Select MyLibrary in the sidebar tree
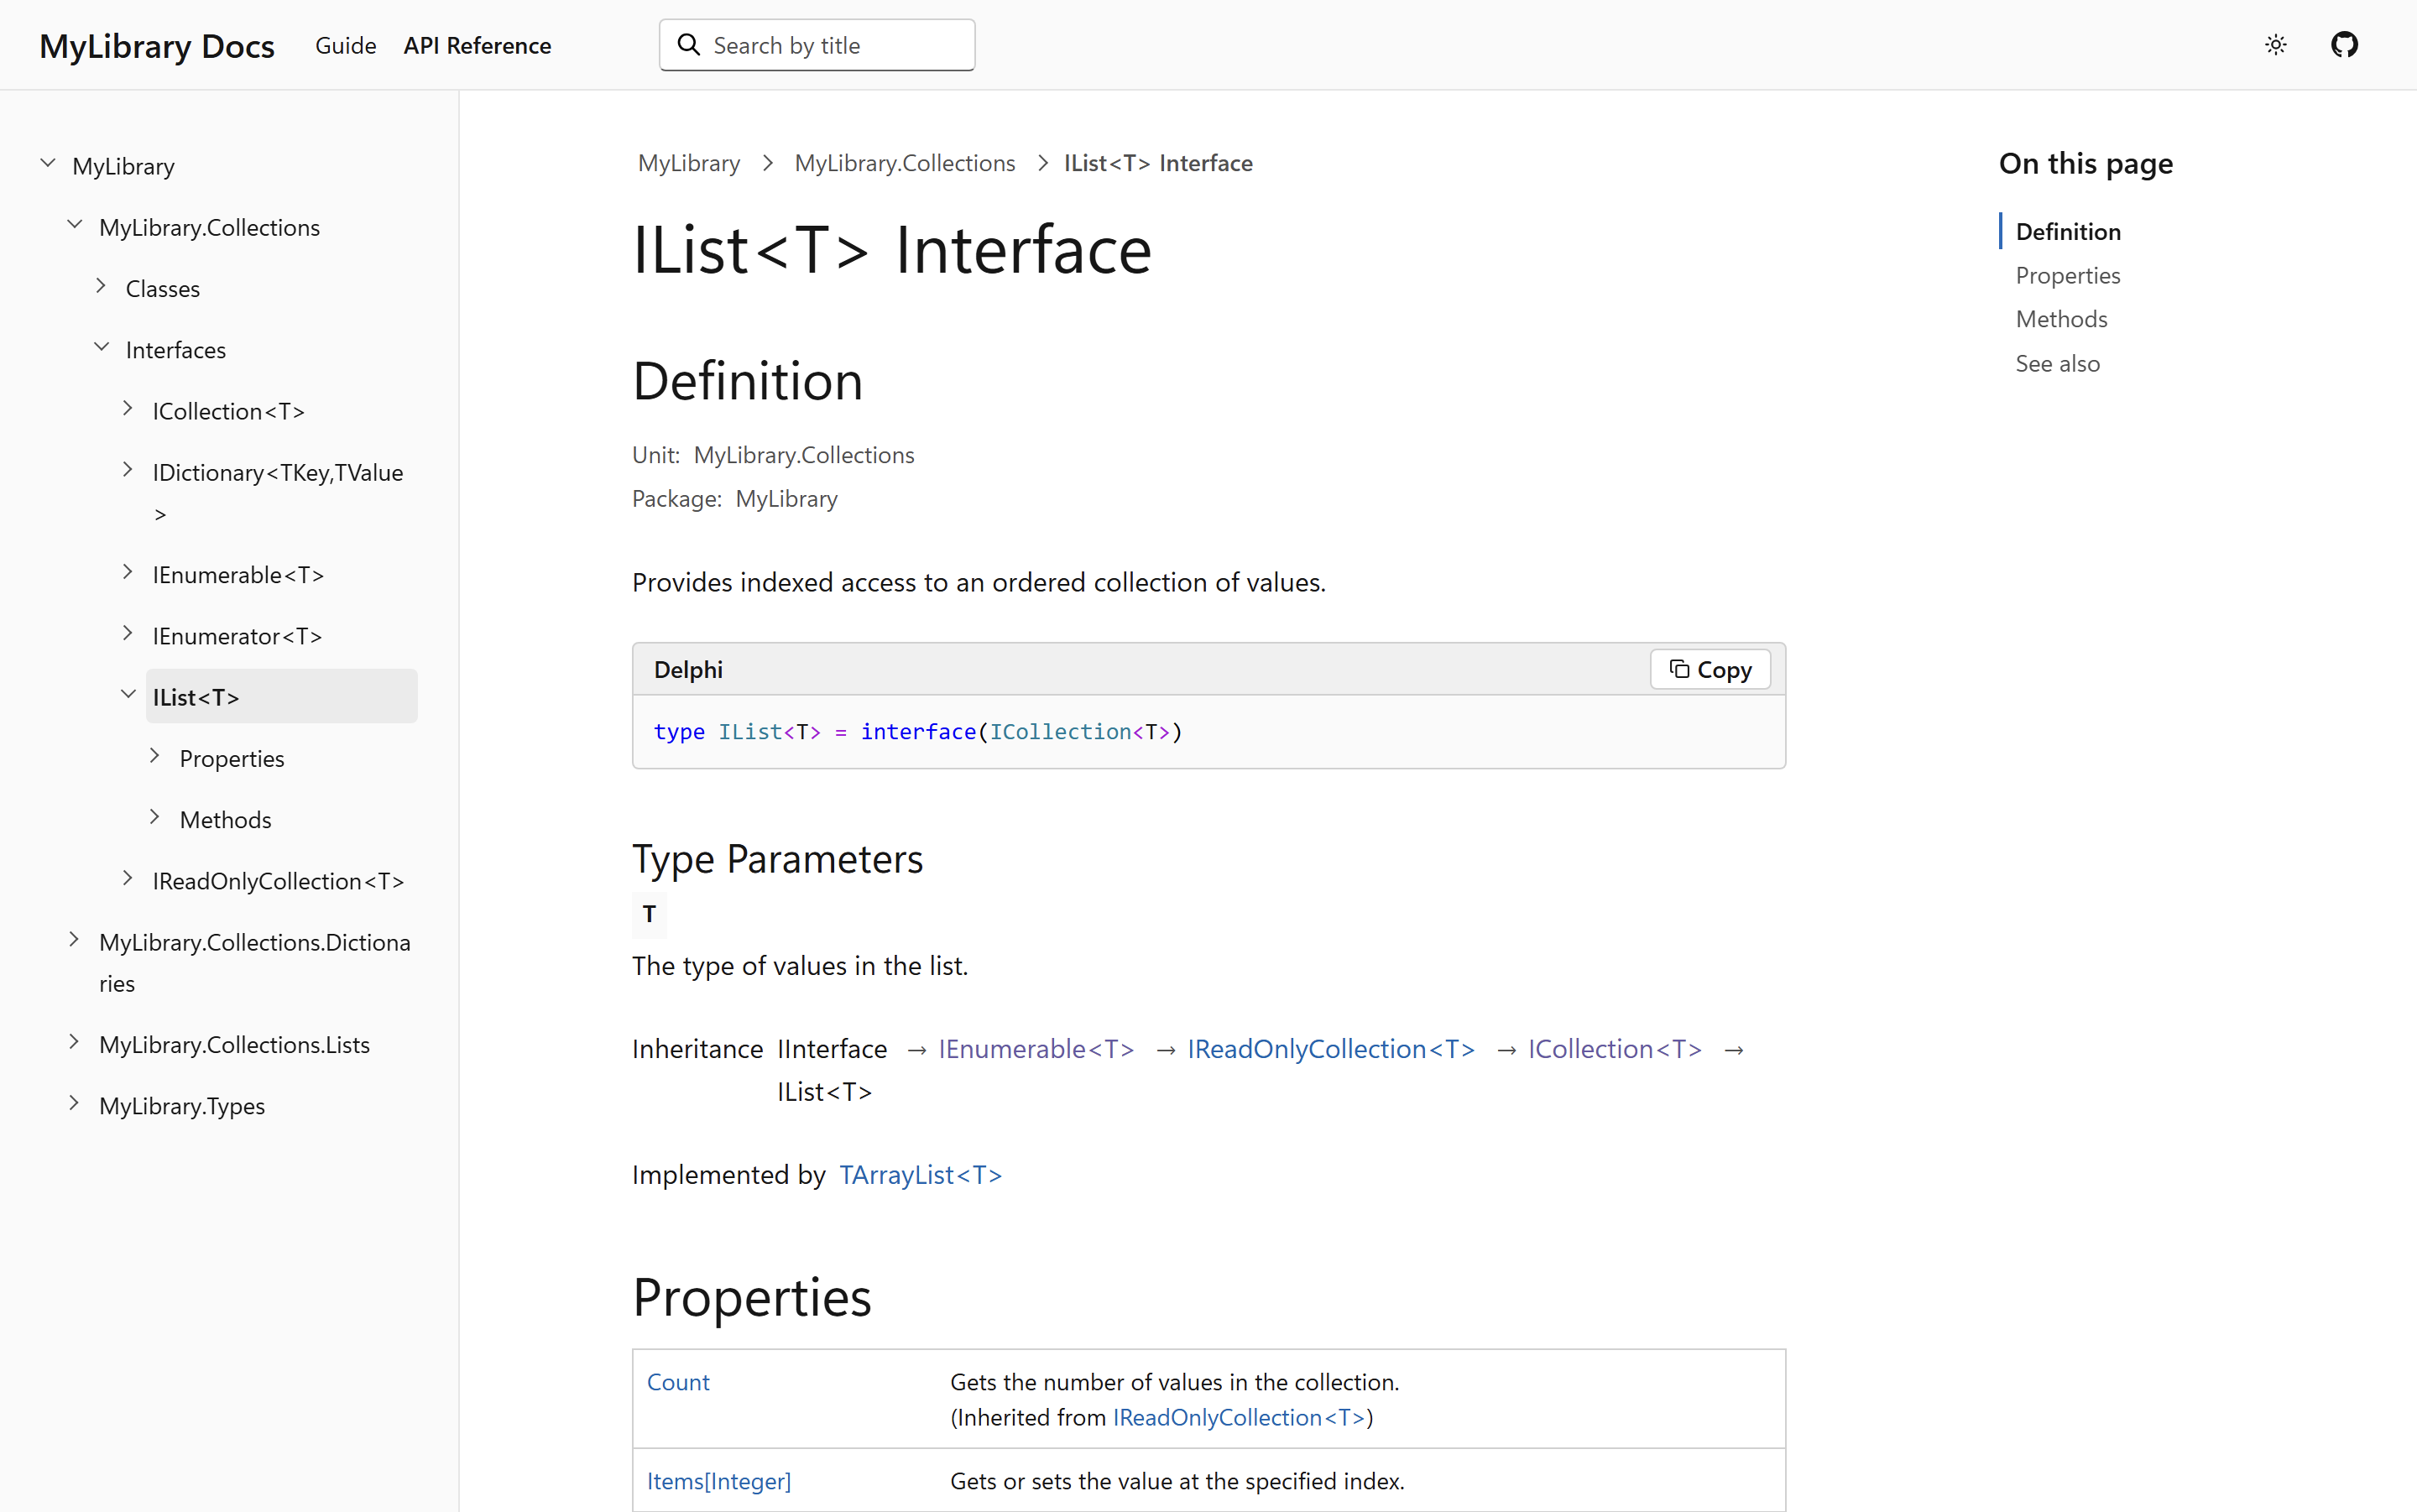2417x1512 pixels. [x=123, y=166]
